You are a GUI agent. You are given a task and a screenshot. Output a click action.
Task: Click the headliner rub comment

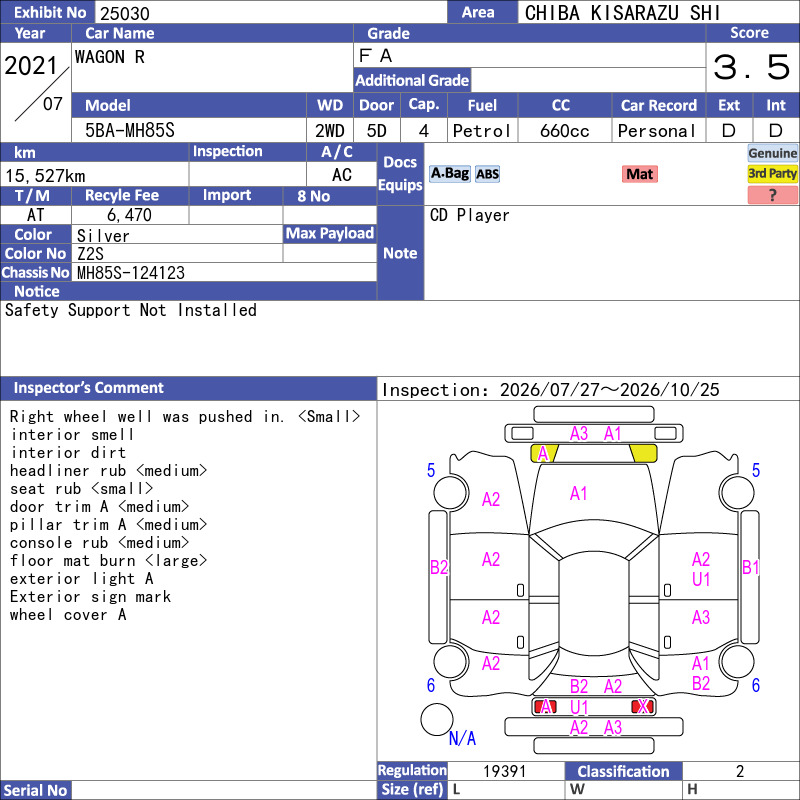[108, 470]
